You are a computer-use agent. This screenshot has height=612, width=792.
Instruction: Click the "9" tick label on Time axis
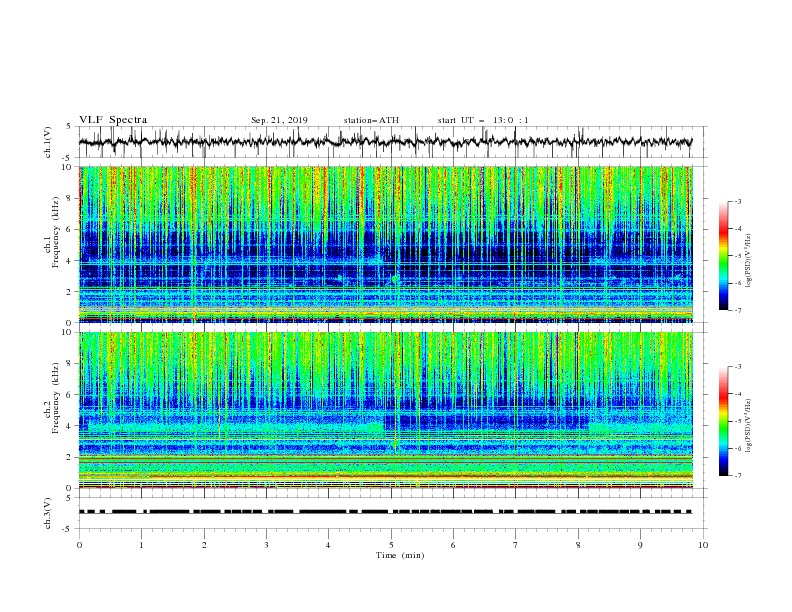click(640, 545)
